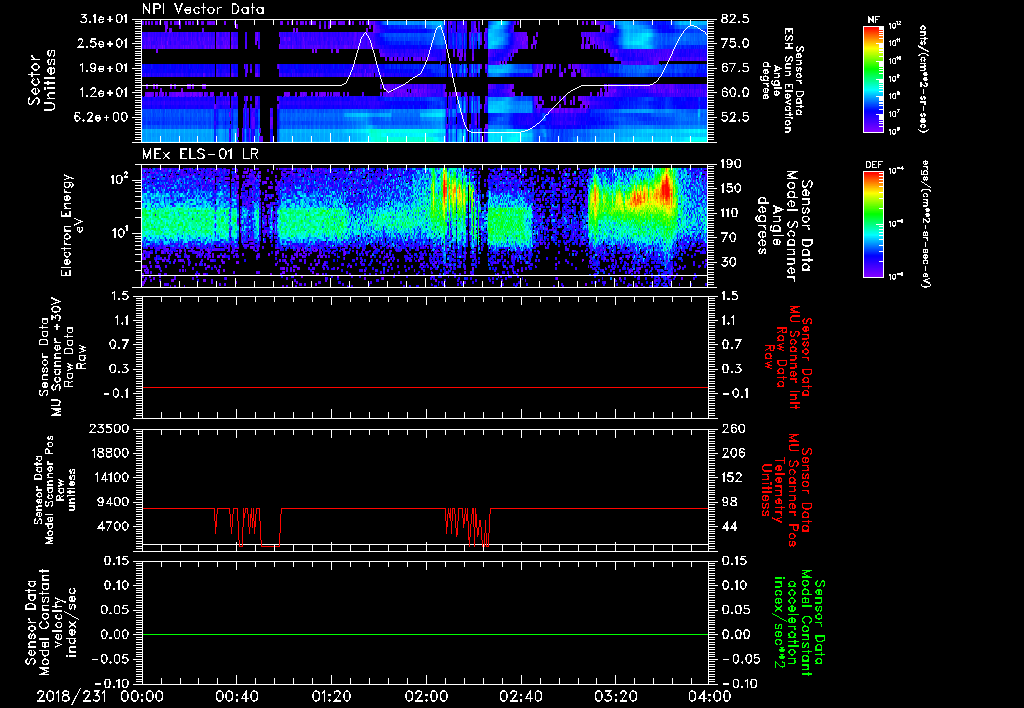Click the 'Electron Energy eV' axis title

point(74,225)
